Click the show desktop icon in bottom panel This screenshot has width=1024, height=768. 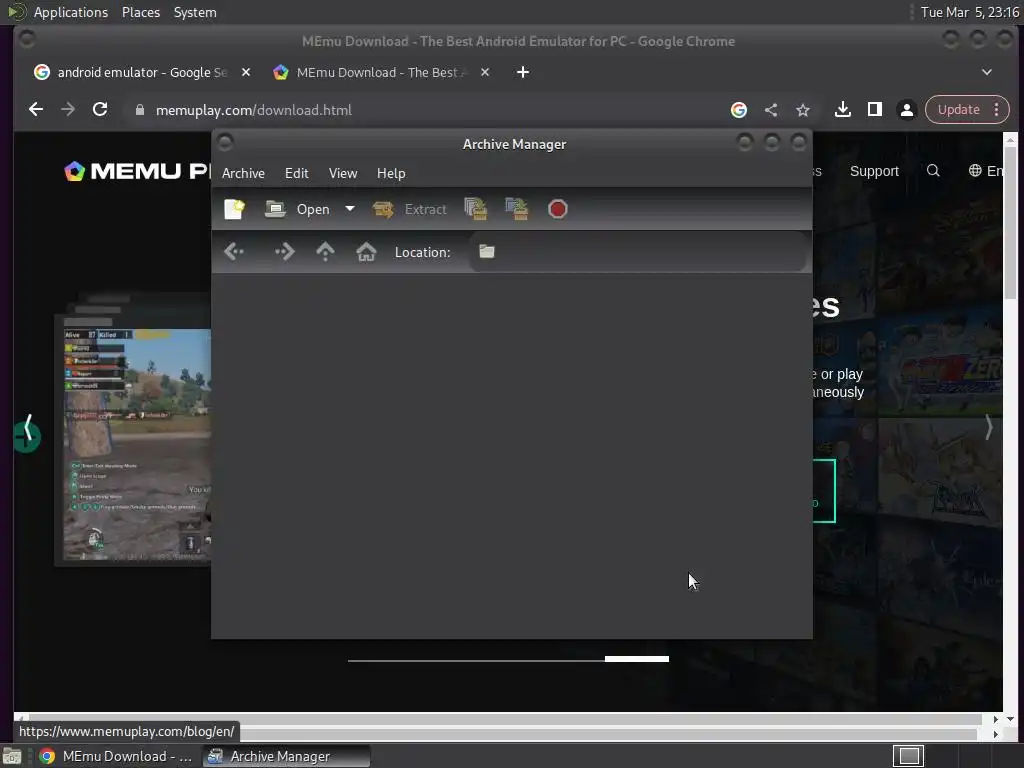point(12,756)
